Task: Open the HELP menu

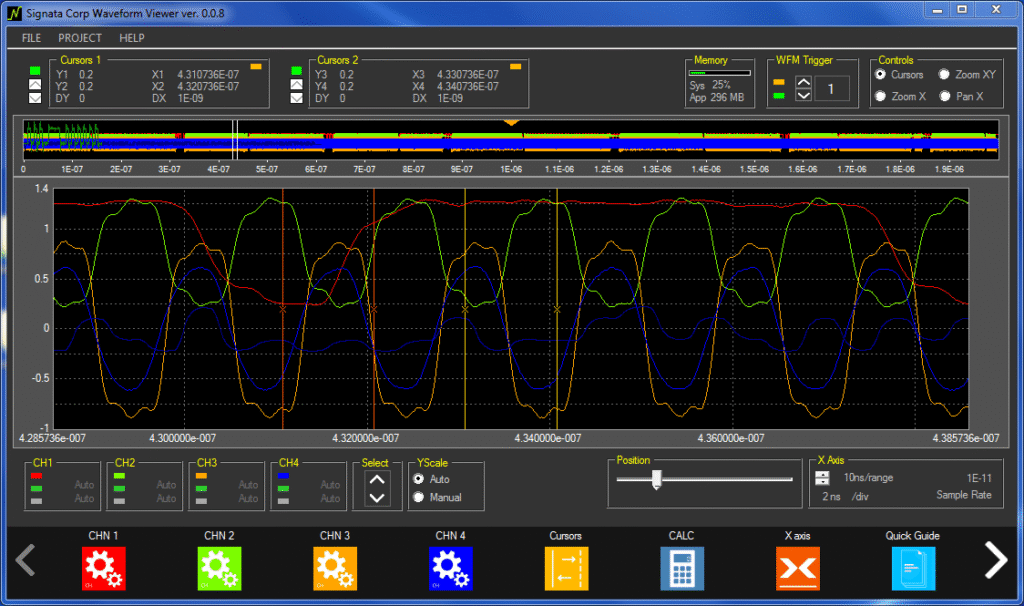Action: pos(131,38)
